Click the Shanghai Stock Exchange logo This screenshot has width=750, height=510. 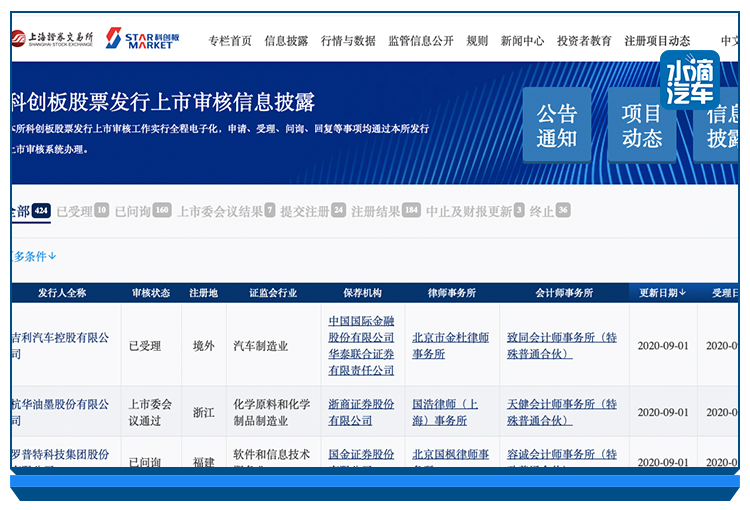click(x=52, y=38)
